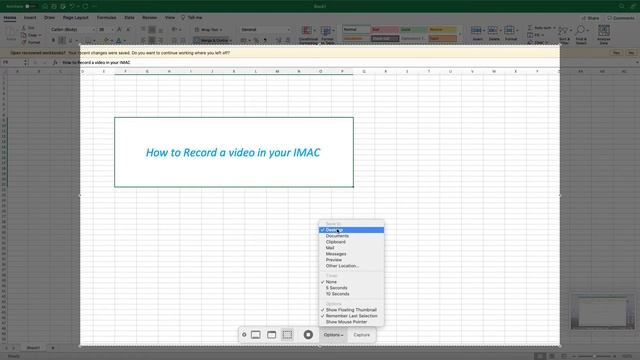Apply the Neutral cell style
This screenshot has height=360, width=640.
(442, 30)
